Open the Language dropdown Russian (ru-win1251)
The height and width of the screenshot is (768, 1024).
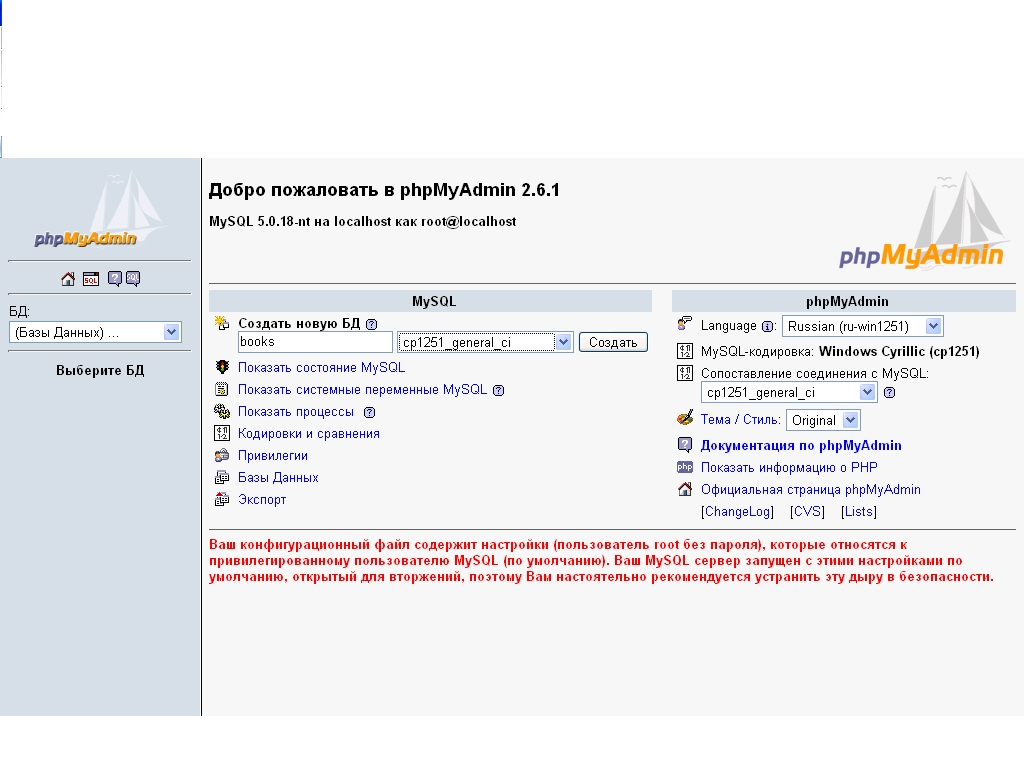pyautogui.click(x=862, y=326)
